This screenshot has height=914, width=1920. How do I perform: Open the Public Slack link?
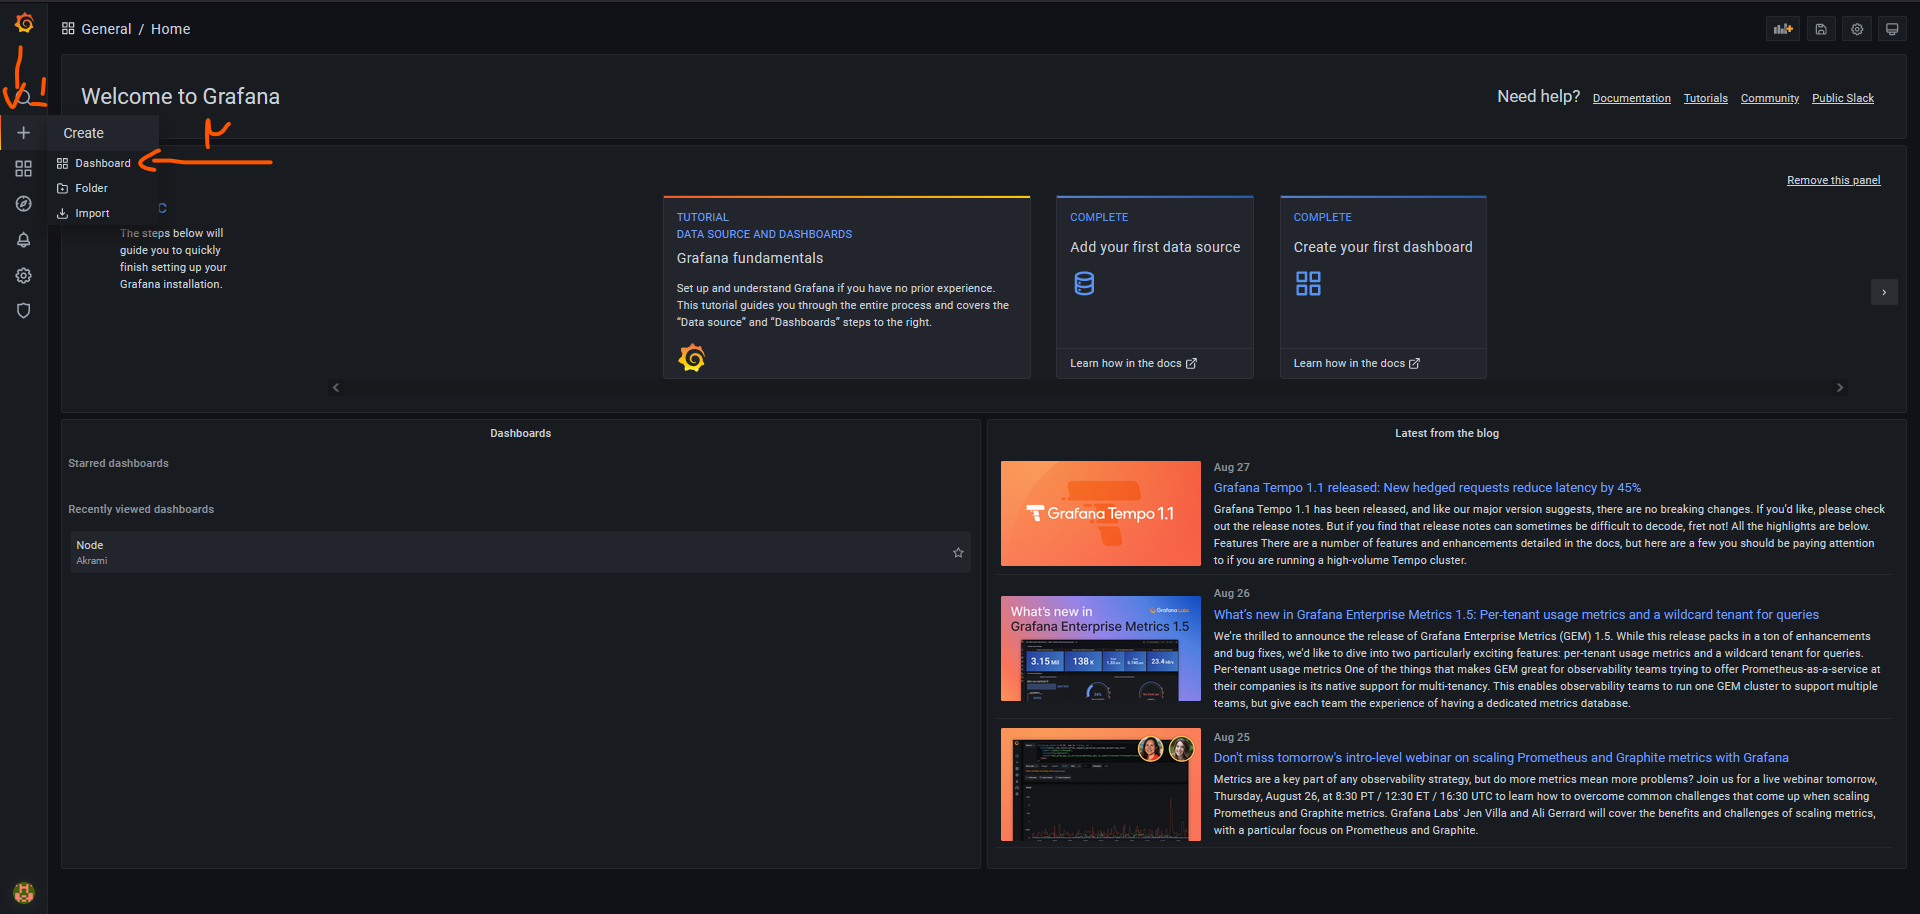click(x=1842, y=98)
